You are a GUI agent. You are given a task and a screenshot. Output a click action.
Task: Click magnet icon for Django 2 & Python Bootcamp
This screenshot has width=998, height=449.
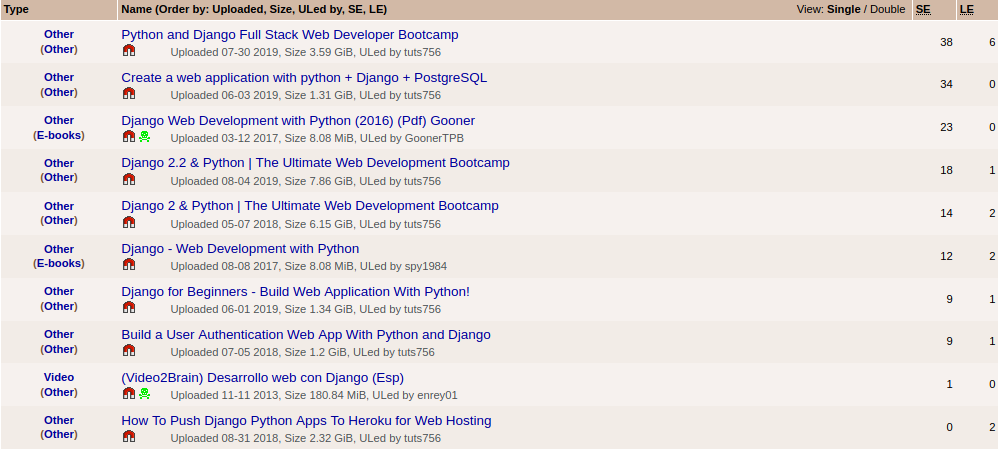click(129, 222)
